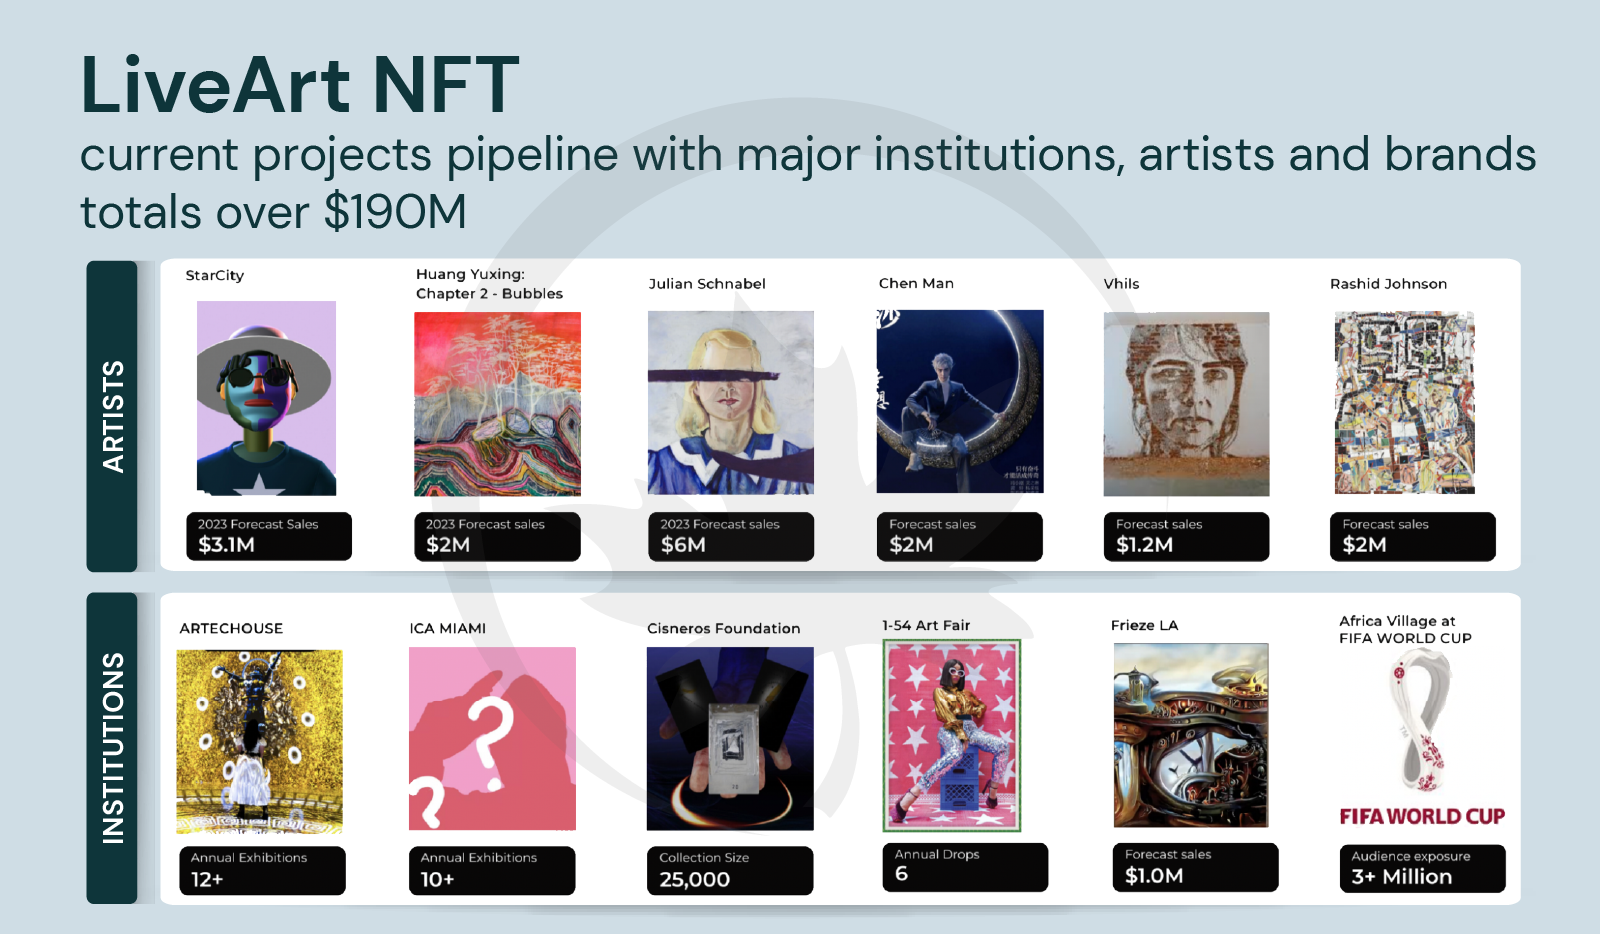Viewport: 1600px width, 934px height.
Task: Click the Collection Size 25,000 badge
Action: coord(730,870)
